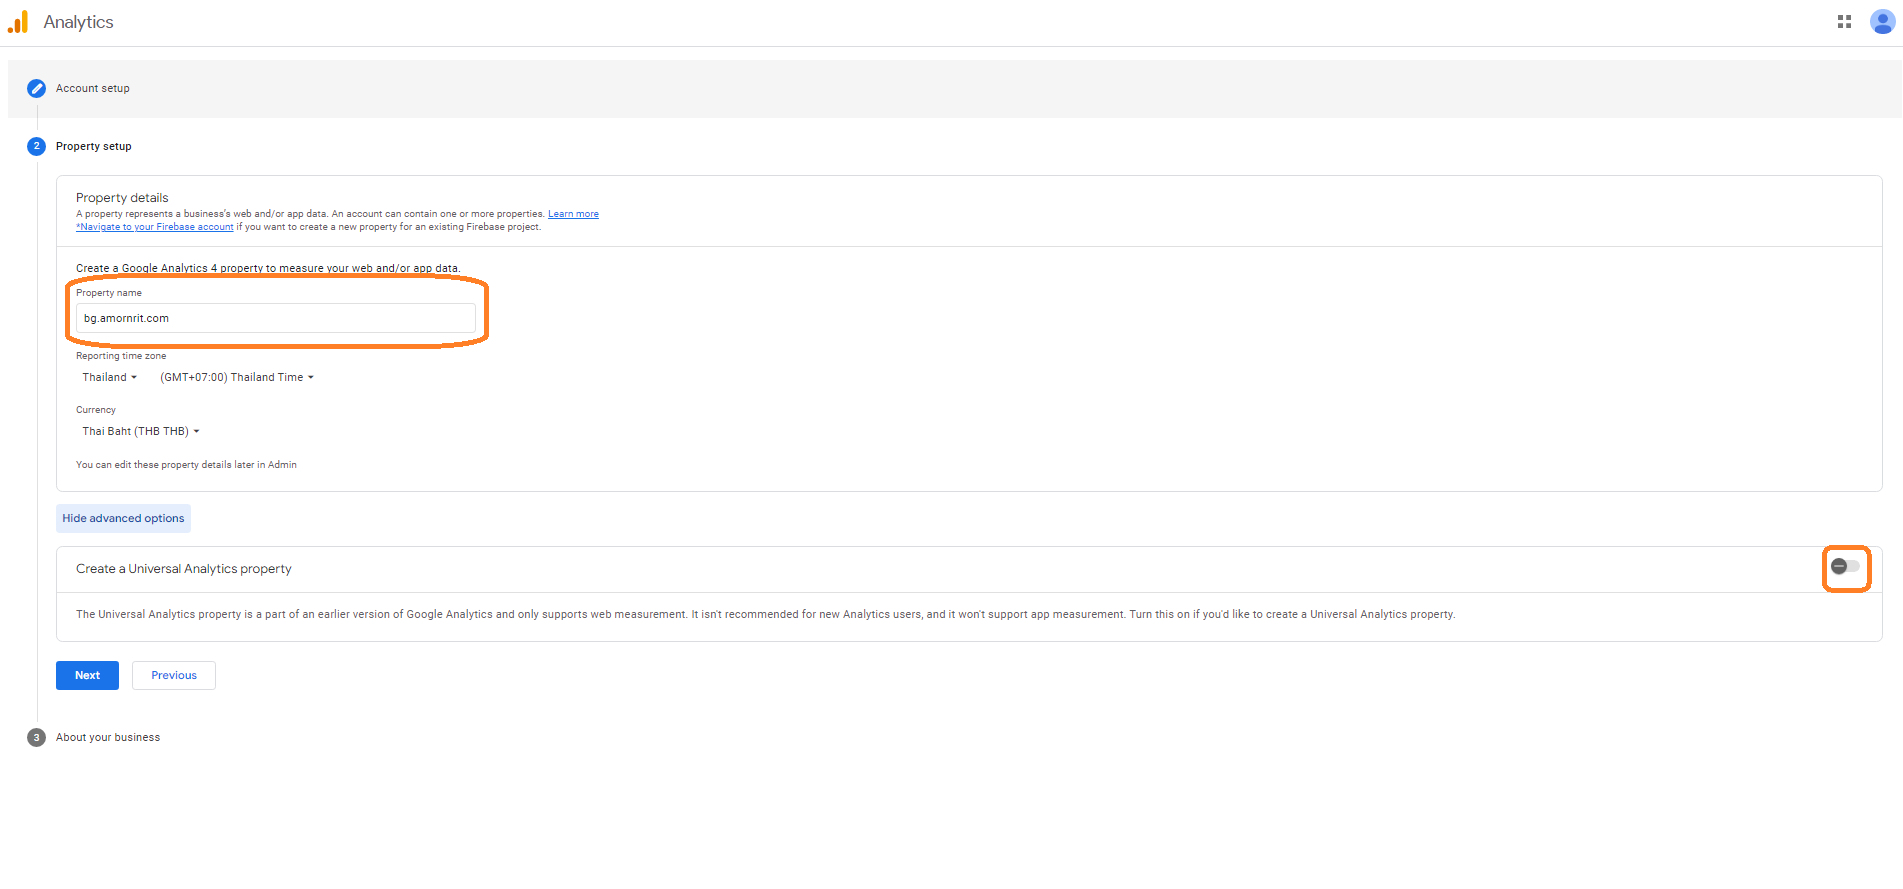
Task: Click the Account setup pencil step icon
Action: coord(36,88)
